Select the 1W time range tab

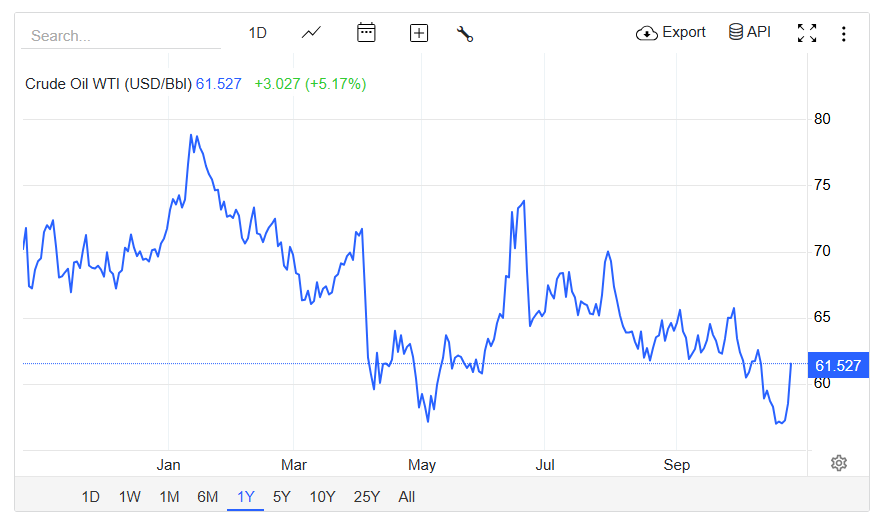[x=130, y=497]
